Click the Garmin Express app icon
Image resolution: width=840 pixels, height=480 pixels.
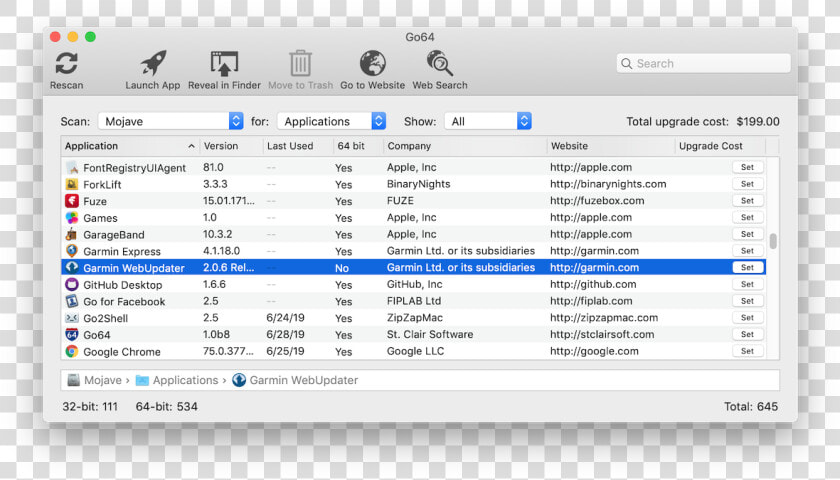(72, 251)
